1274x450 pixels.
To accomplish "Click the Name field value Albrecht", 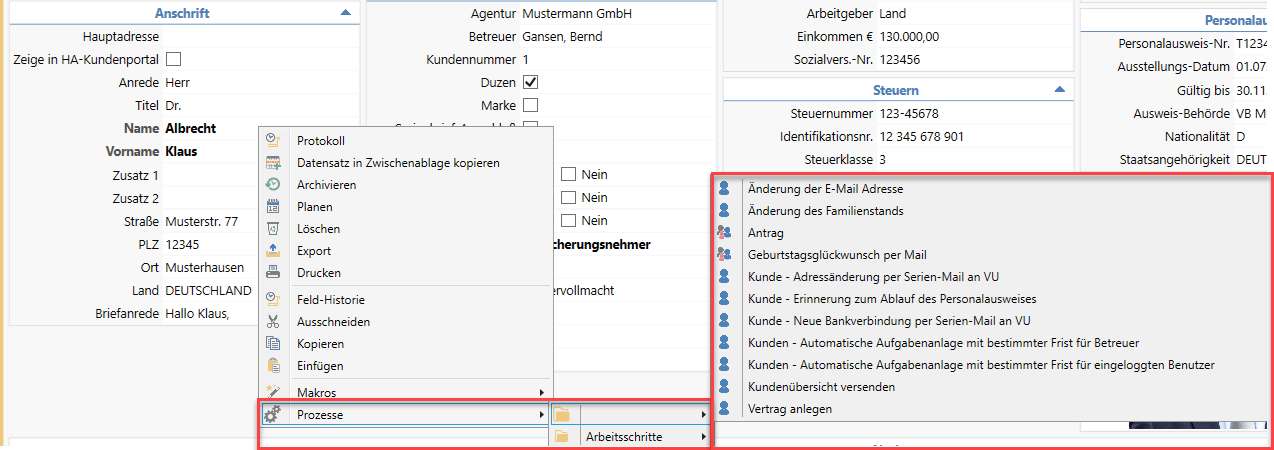I will click(x=190, y=129).
